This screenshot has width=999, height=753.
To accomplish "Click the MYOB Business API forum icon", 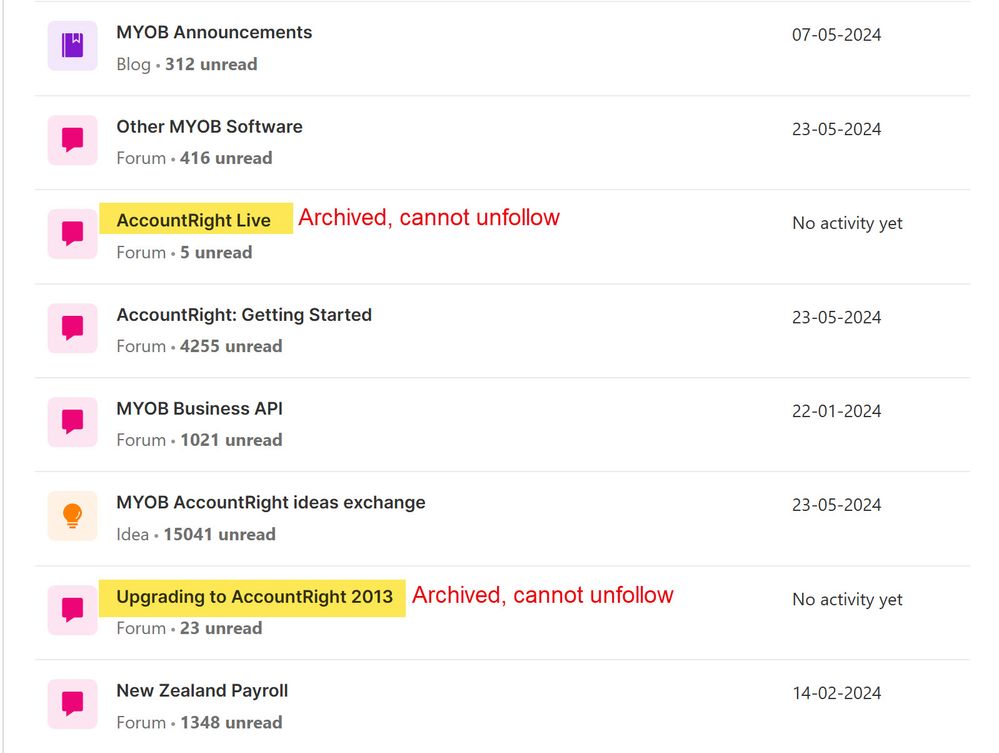I will click(x=72, y=422).
